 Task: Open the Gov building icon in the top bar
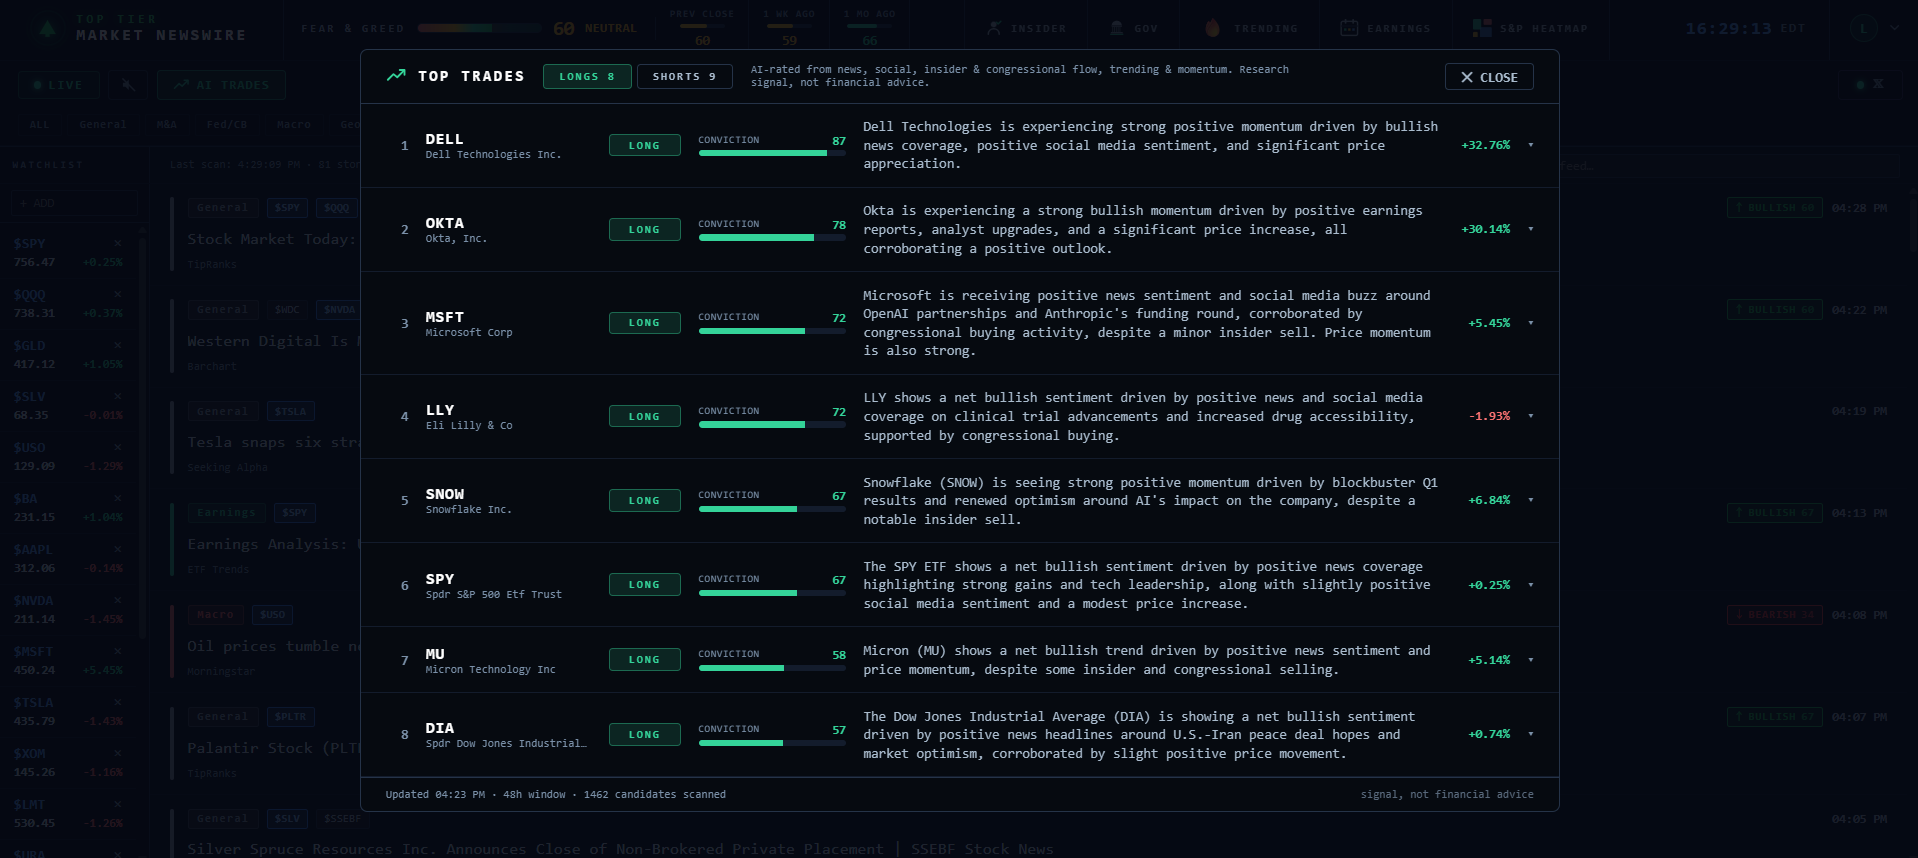(x=1117, y=28)
